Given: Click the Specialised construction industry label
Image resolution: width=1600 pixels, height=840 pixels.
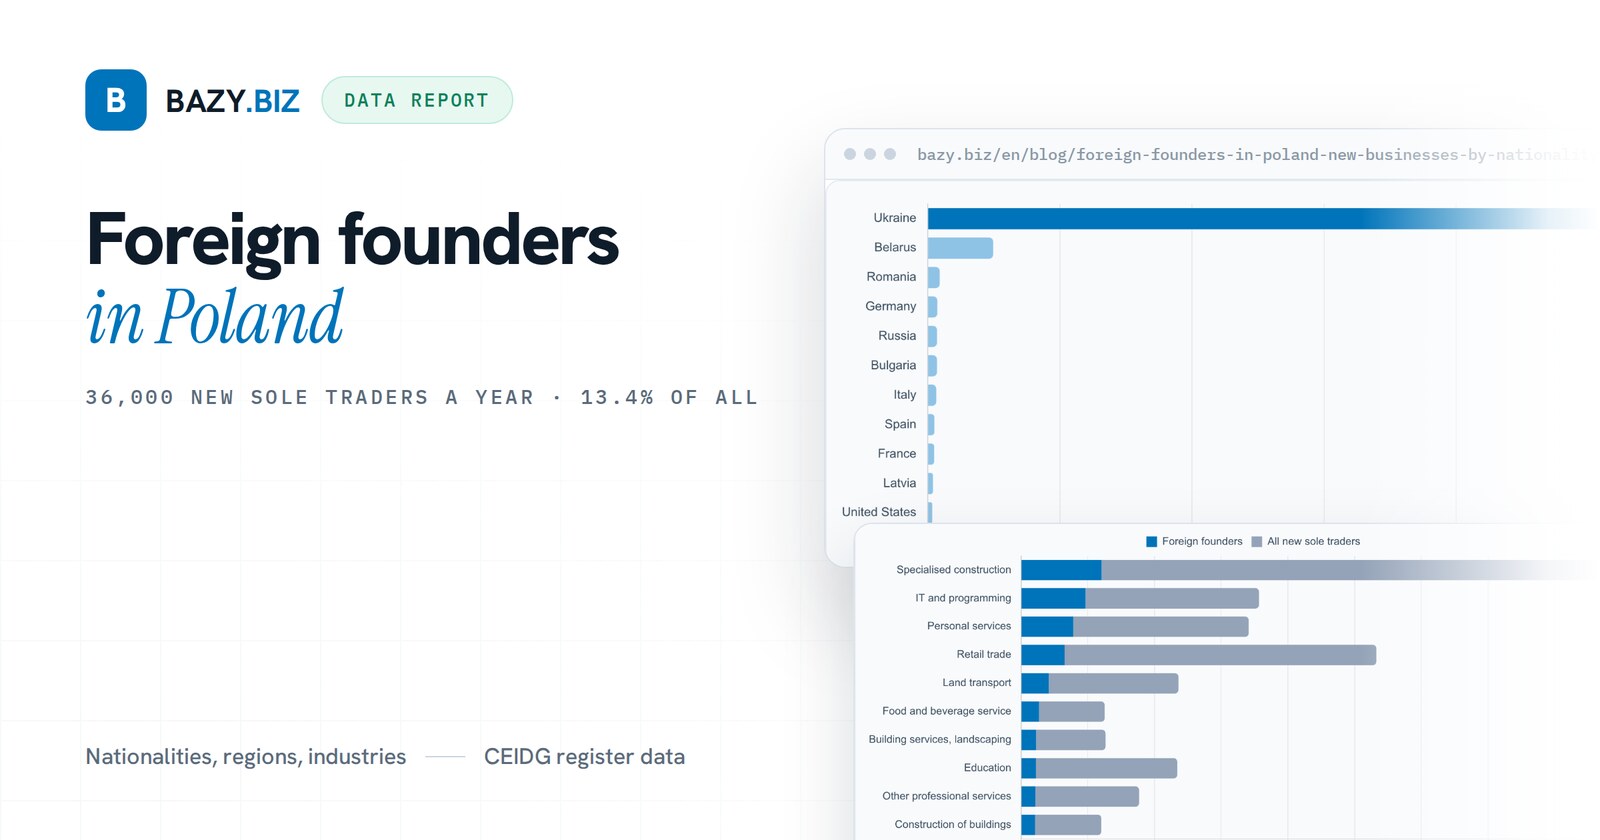Looking at the screenshot, I should click(954, 570).
